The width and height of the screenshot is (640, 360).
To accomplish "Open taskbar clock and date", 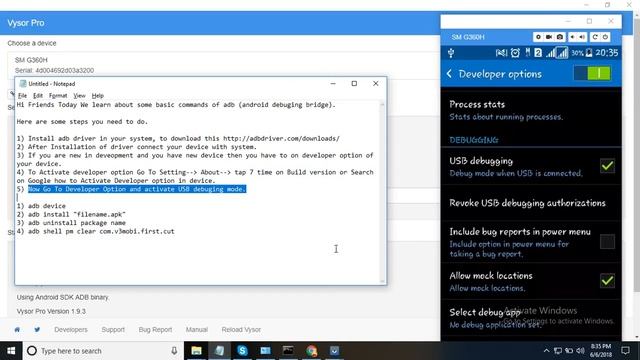I will coord(601,351).
